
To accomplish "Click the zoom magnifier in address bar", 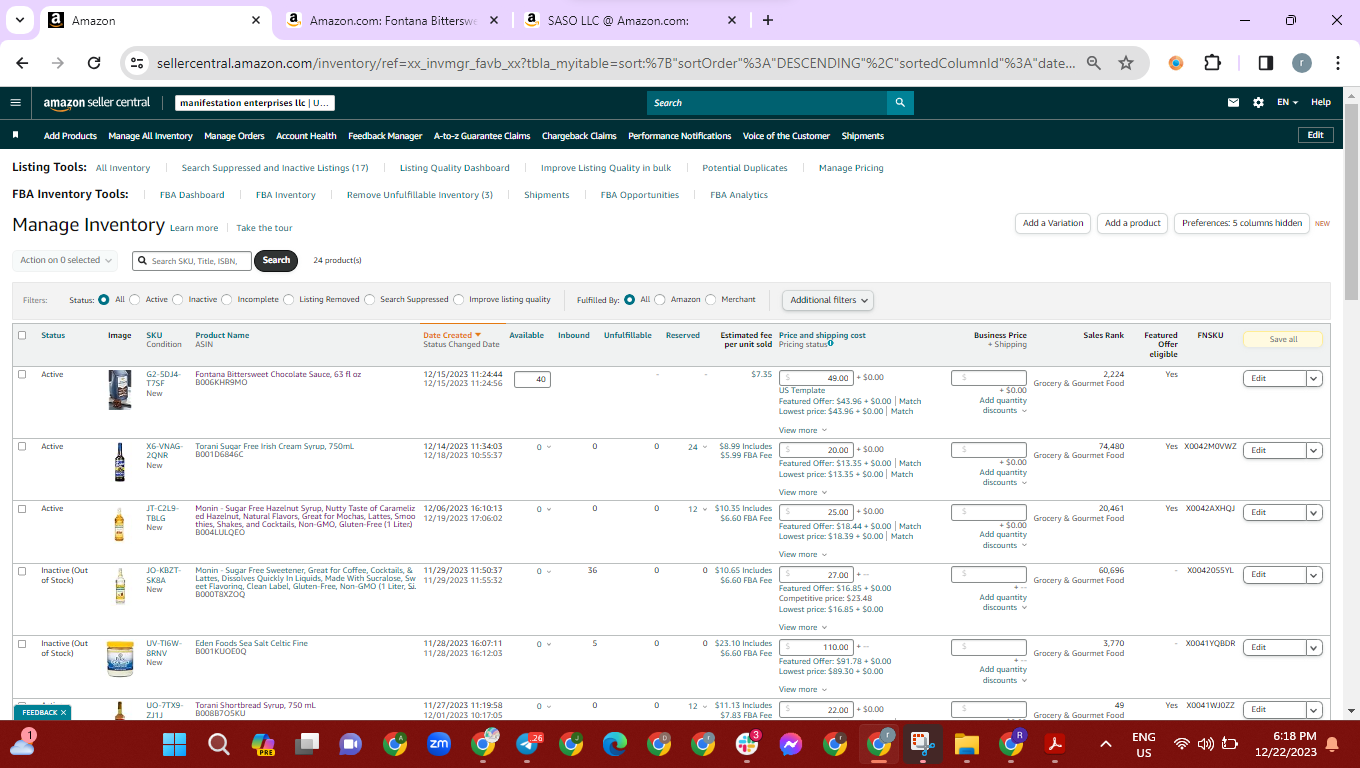I will click(1094, 63).
